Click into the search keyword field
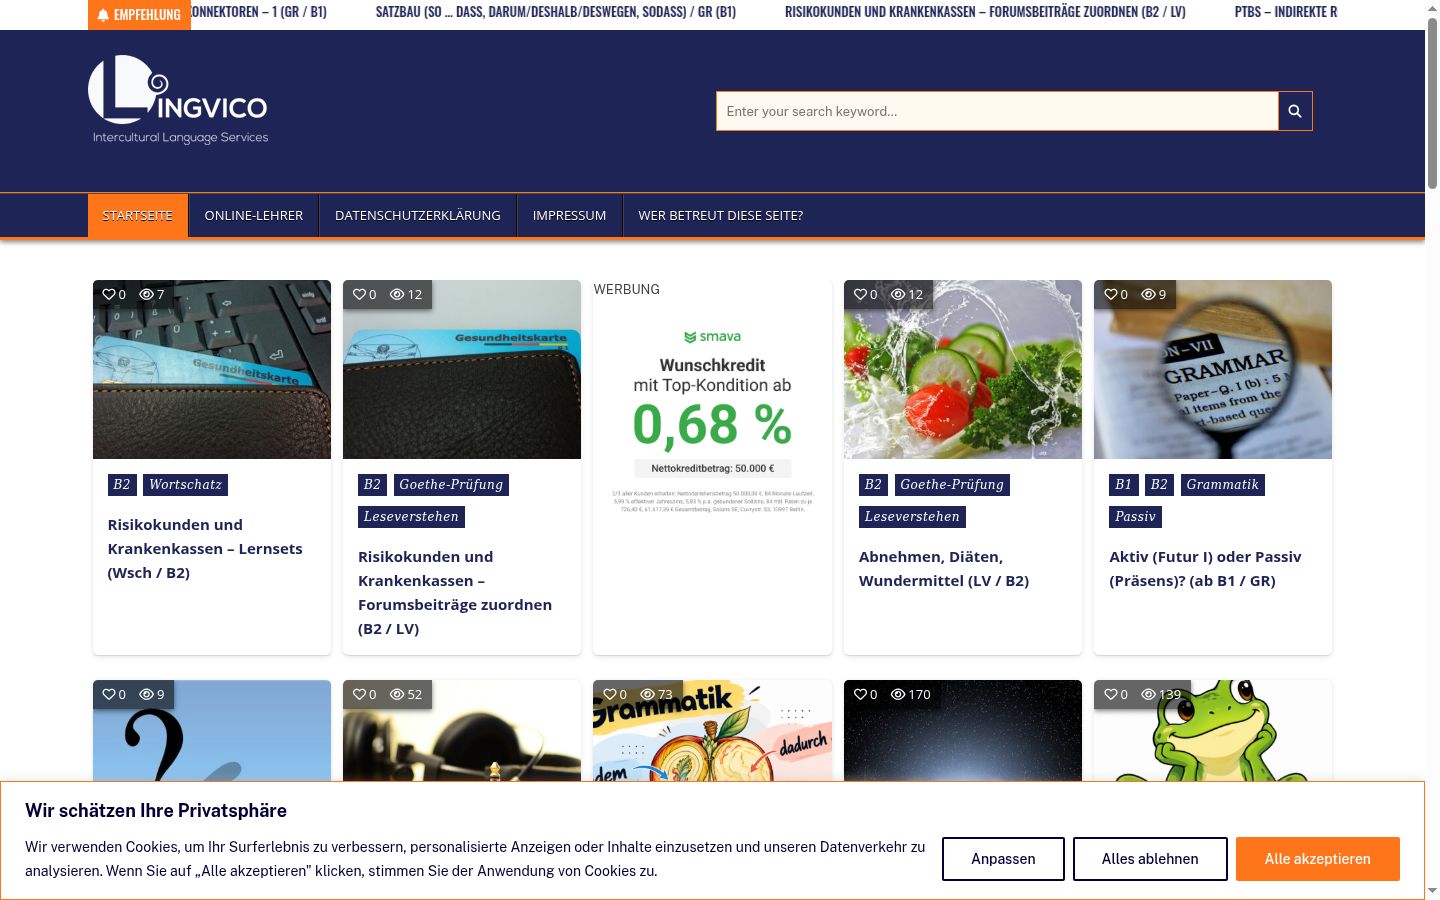This screenshot has height=900, width=1440. 997,111
